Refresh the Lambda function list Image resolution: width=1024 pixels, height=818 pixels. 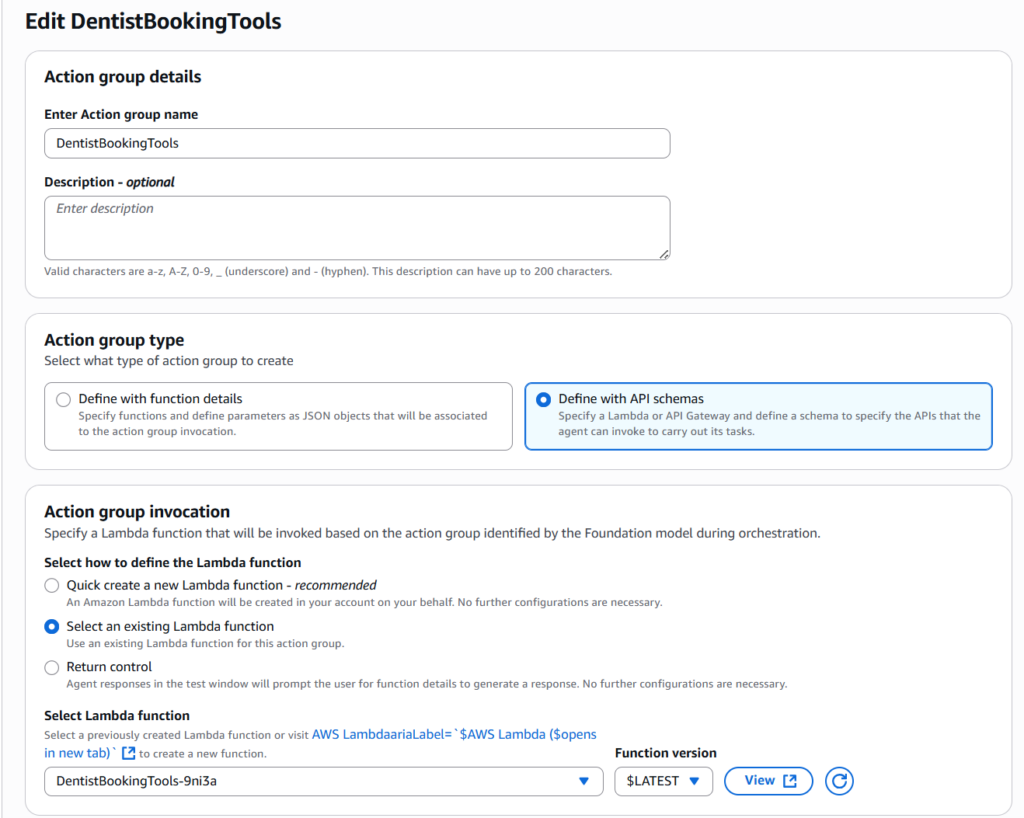tap(839, 781)
